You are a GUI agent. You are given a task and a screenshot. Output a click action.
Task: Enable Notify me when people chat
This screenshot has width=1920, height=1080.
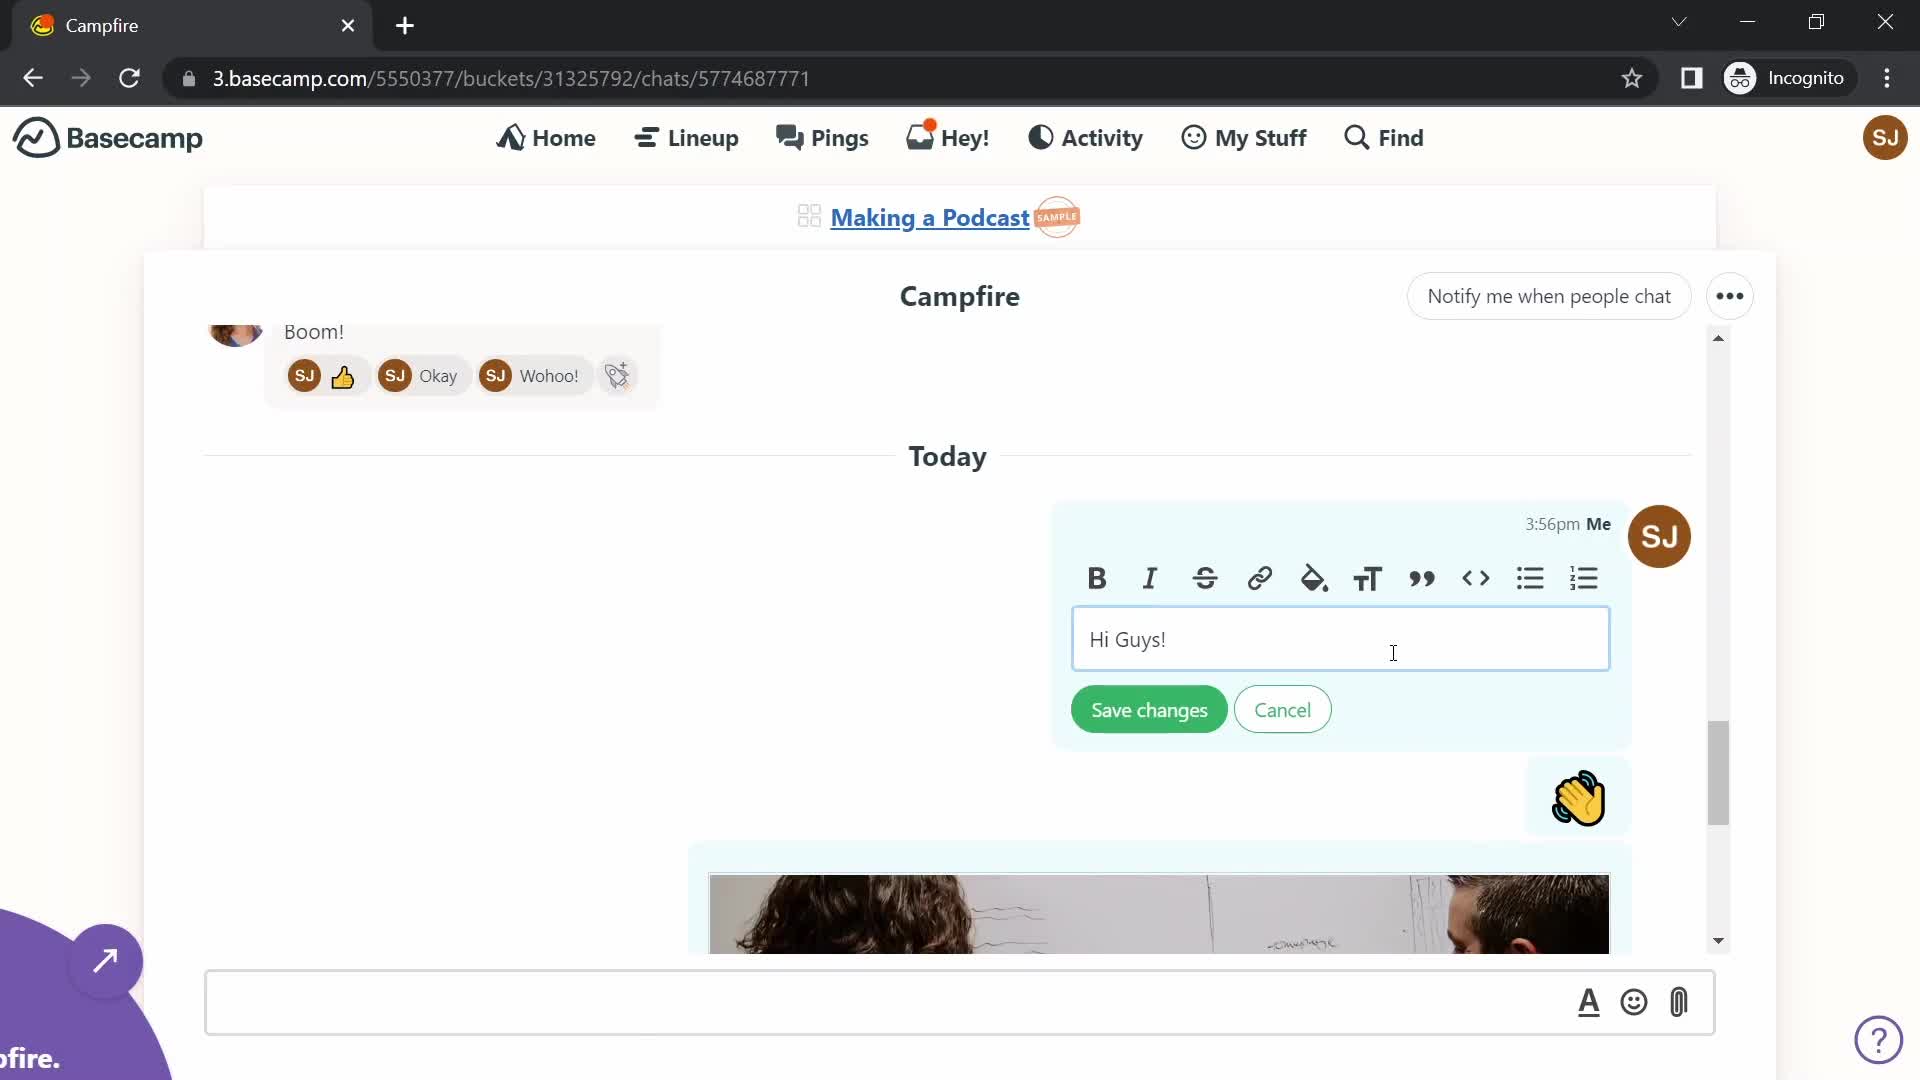point(1551,295)
